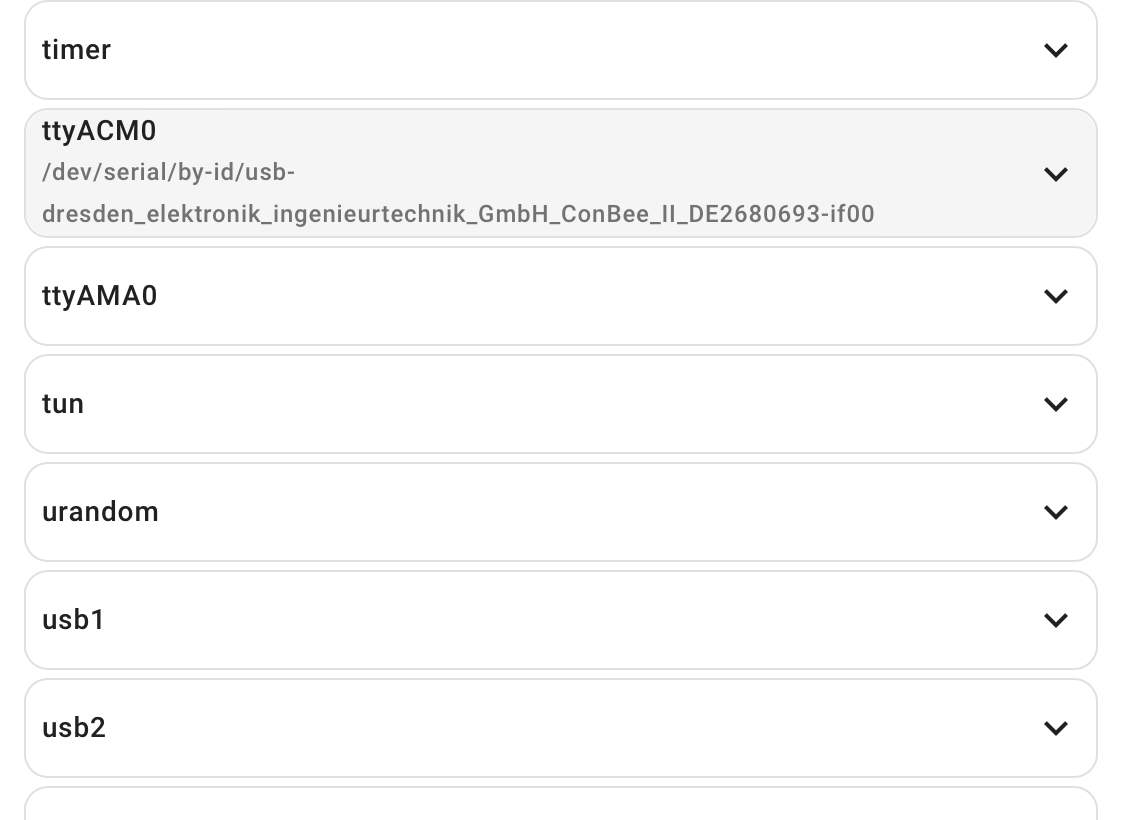Open the partially visible panel below usb2

point(561,804)
